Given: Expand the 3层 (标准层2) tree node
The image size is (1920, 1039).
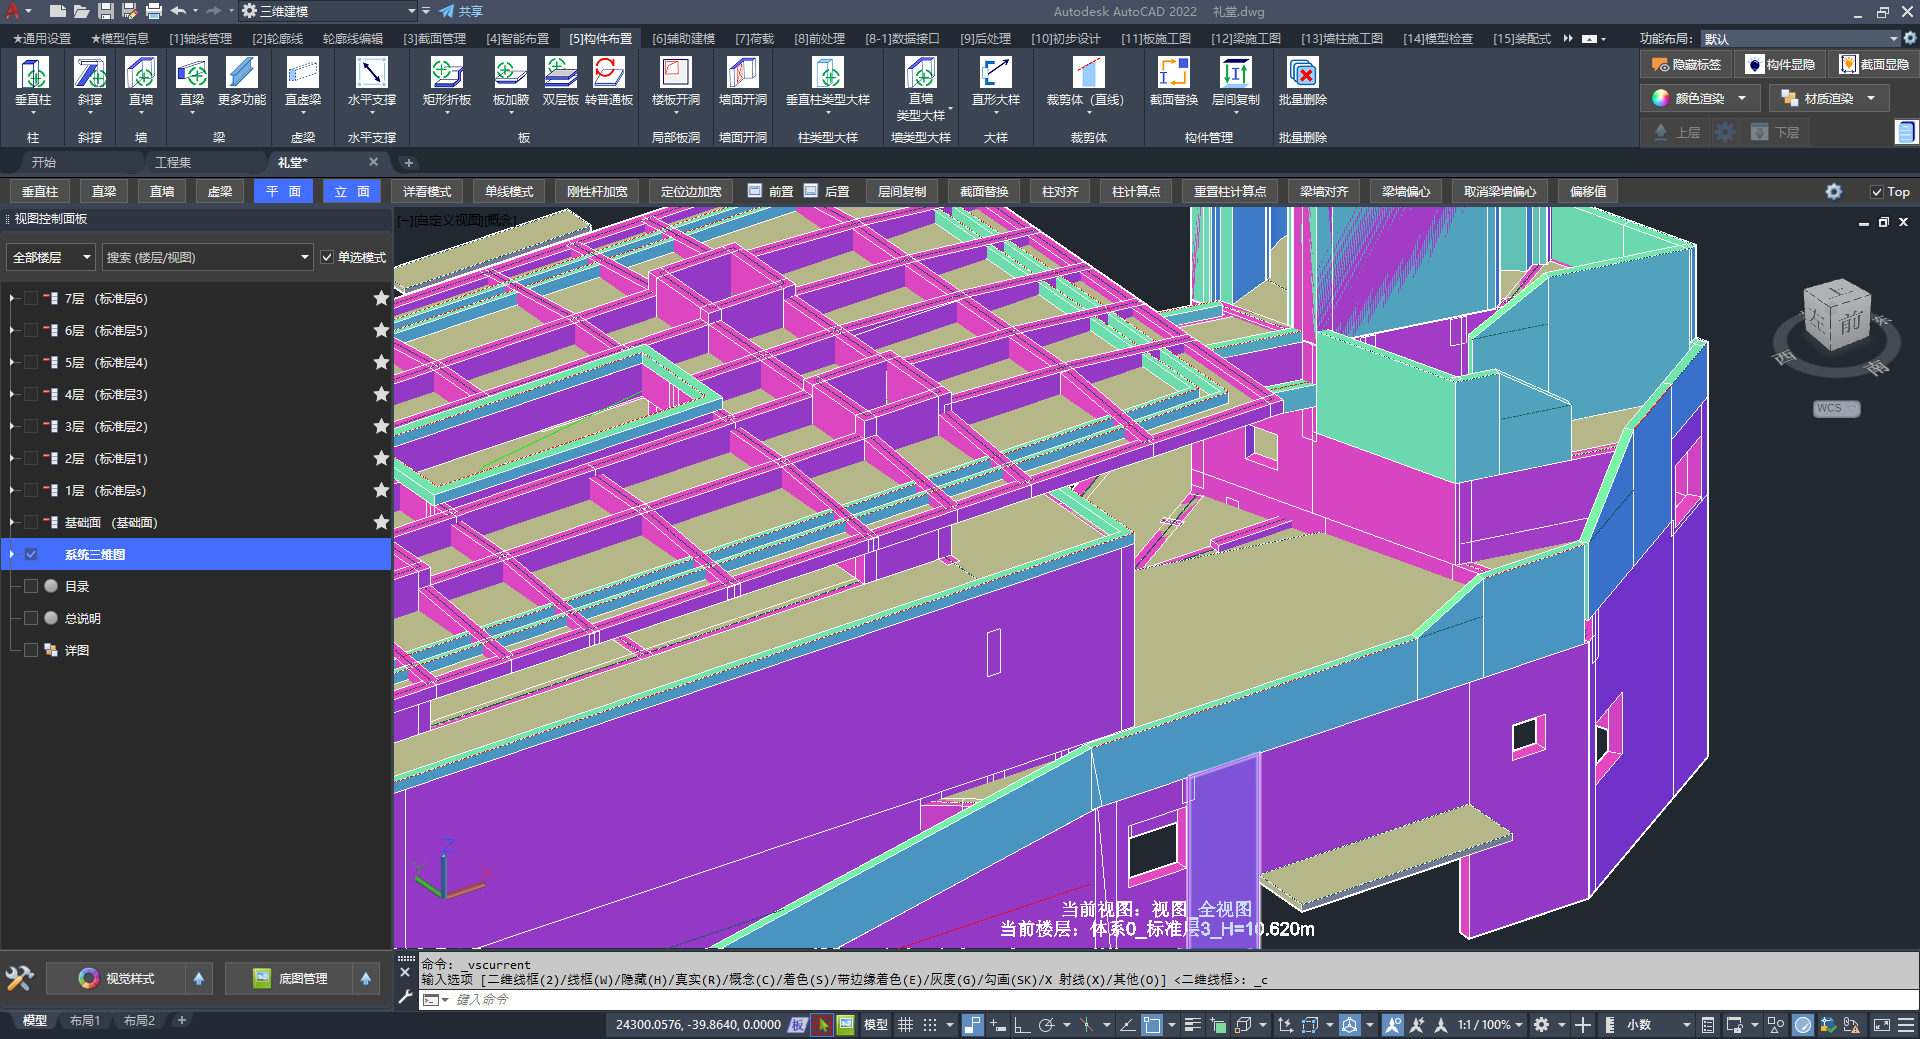Looking at the screenshot, I should (x=12, y=426).
